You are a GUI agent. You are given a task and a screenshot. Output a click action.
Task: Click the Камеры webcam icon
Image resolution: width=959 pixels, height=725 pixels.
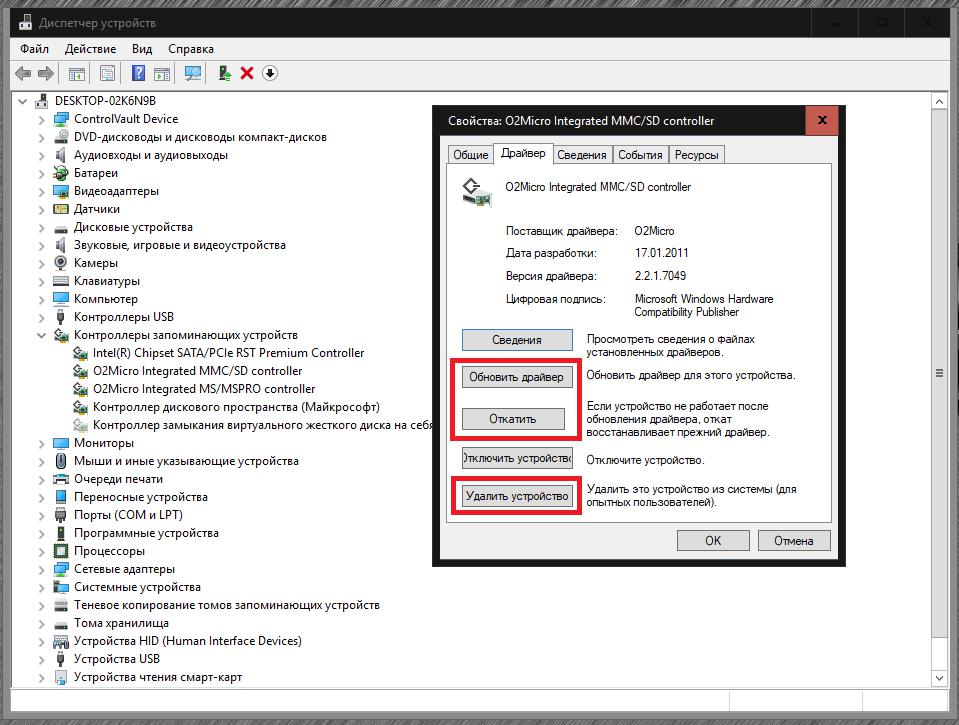[x=61, y=263]
